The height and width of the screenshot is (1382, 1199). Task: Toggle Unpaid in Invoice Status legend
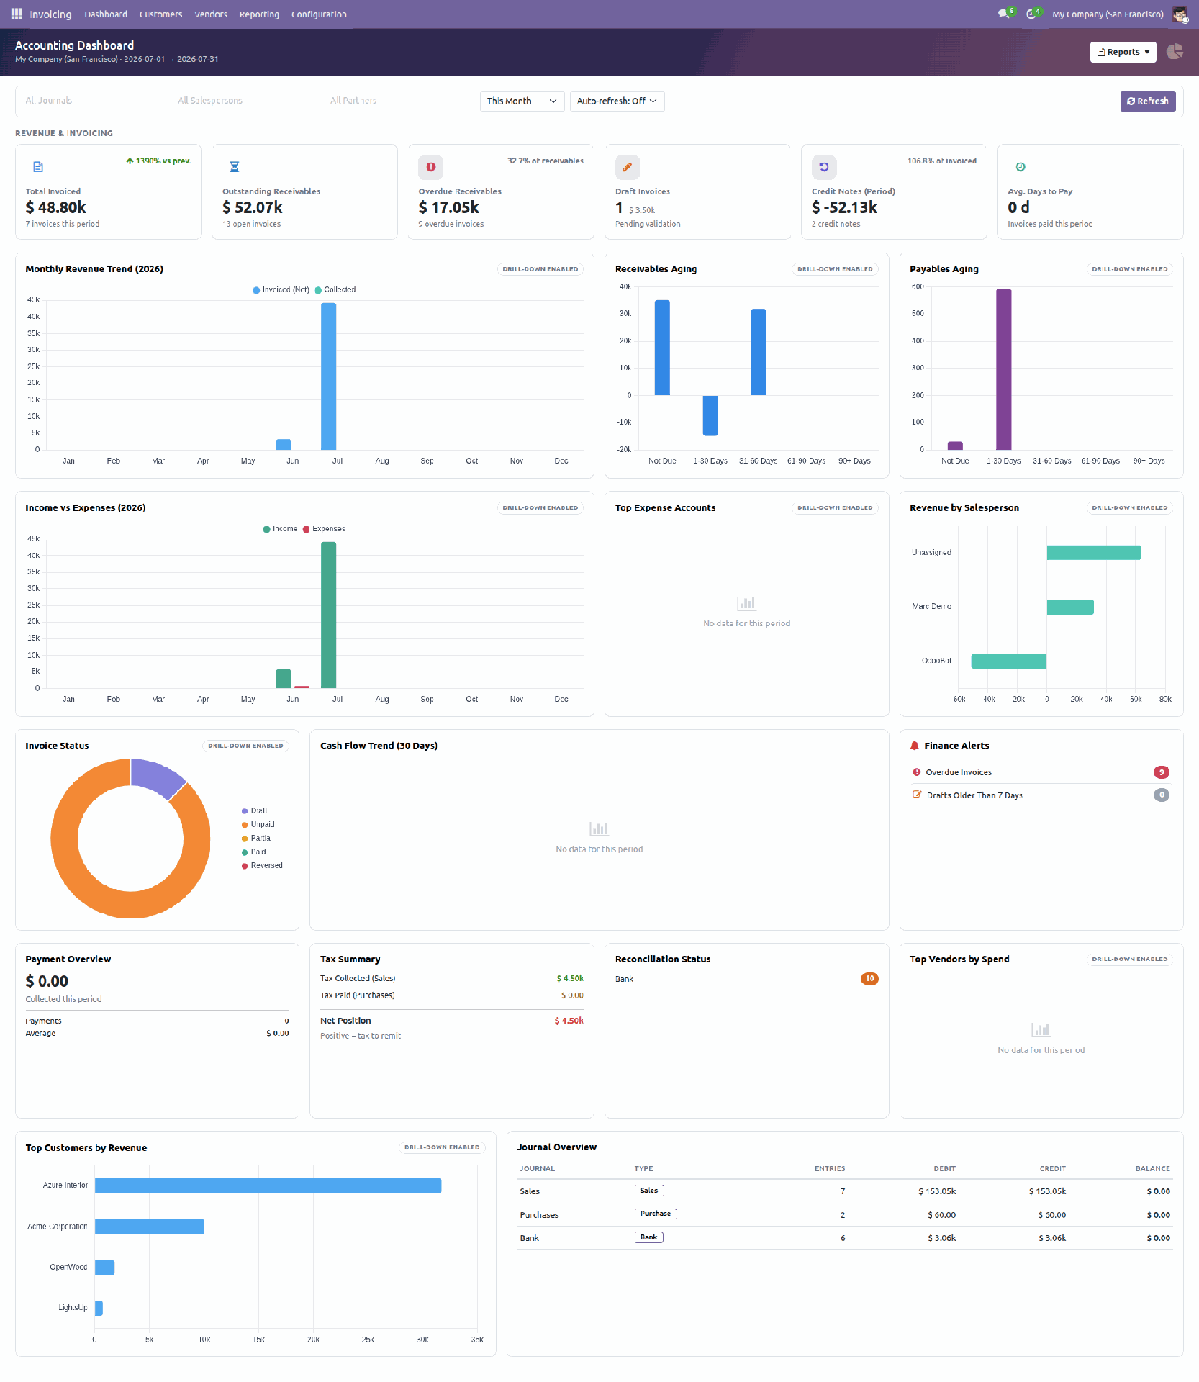258,825
